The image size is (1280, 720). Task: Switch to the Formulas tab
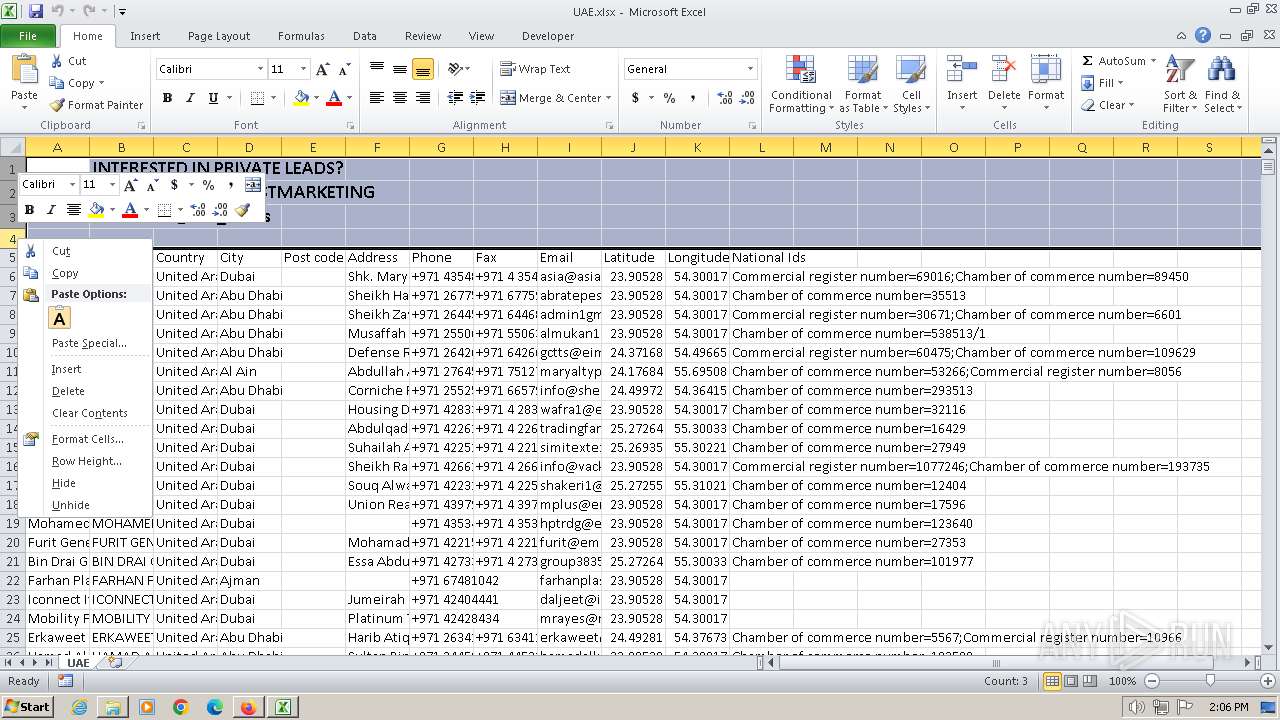[301, 36]
